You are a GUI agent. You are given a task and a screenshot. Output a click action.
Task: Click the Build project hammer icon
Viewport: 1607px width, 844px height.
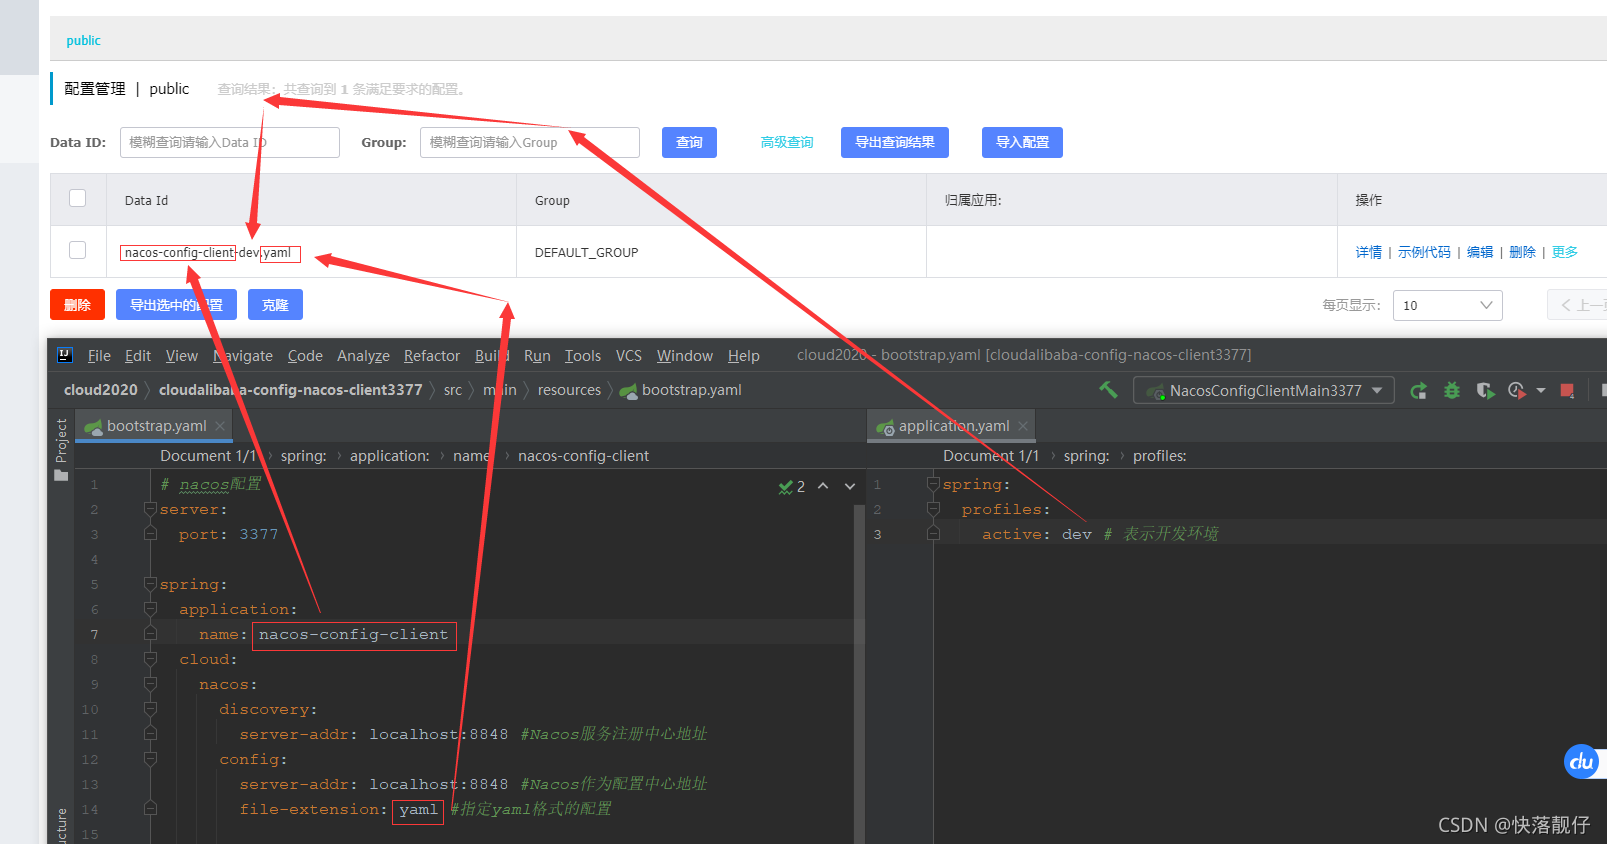point(1108,389)
